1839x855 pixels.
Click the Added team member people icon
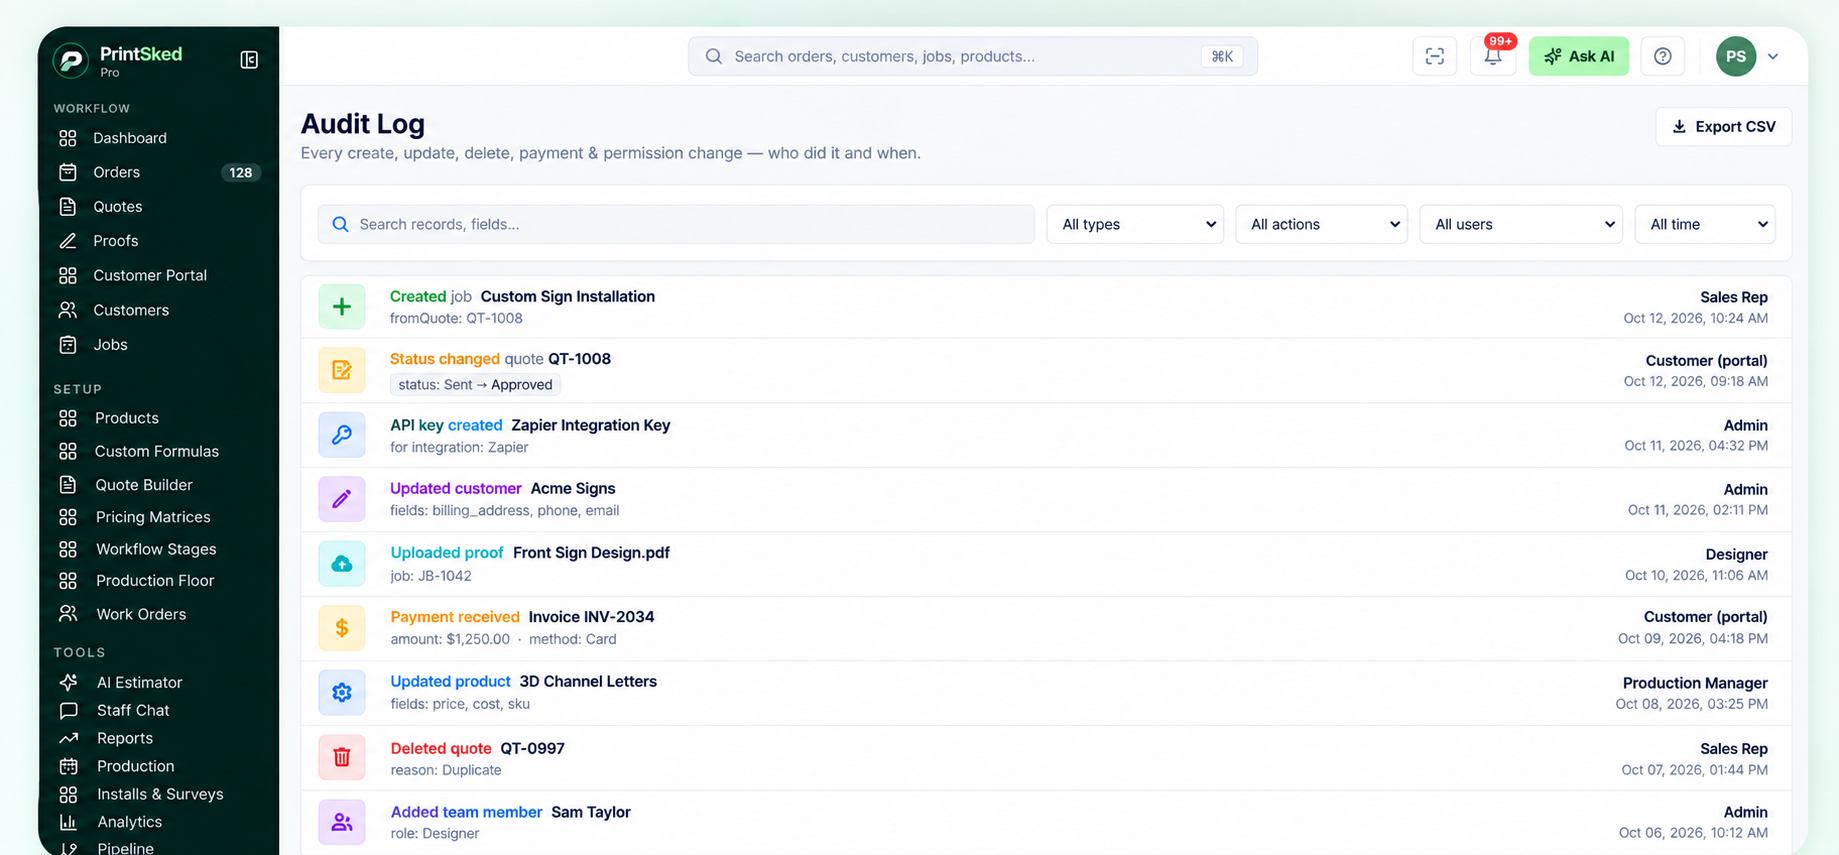pyautogui.click(x=342, y=822)
